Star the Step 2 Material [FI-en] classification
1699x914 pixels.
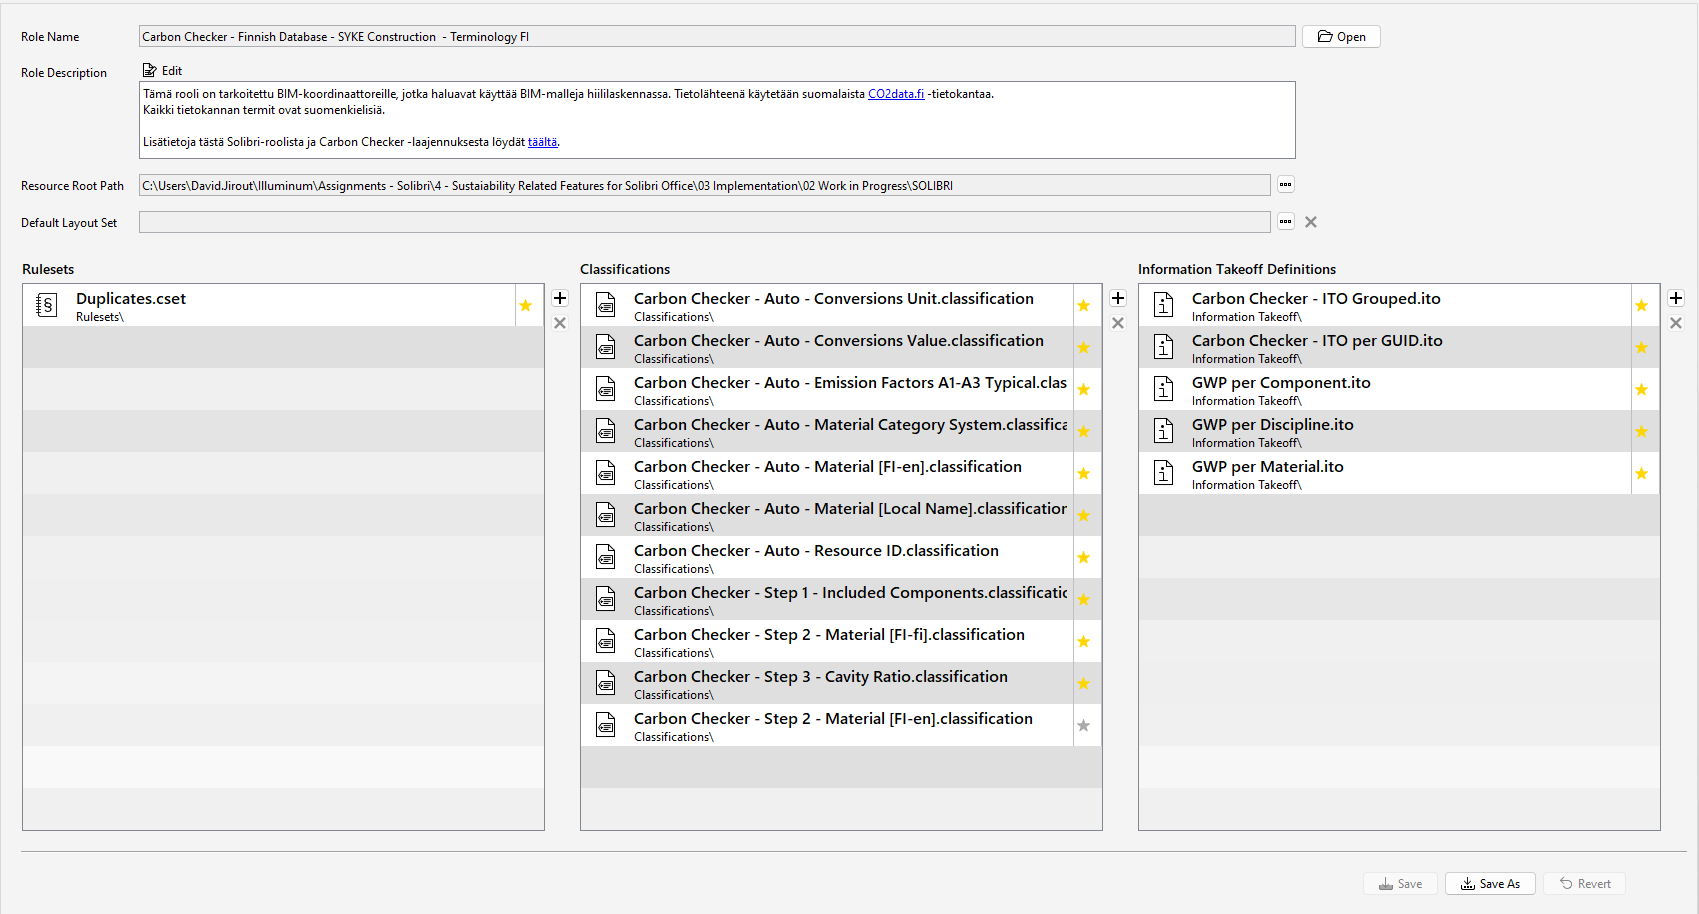click(1084, 725)
